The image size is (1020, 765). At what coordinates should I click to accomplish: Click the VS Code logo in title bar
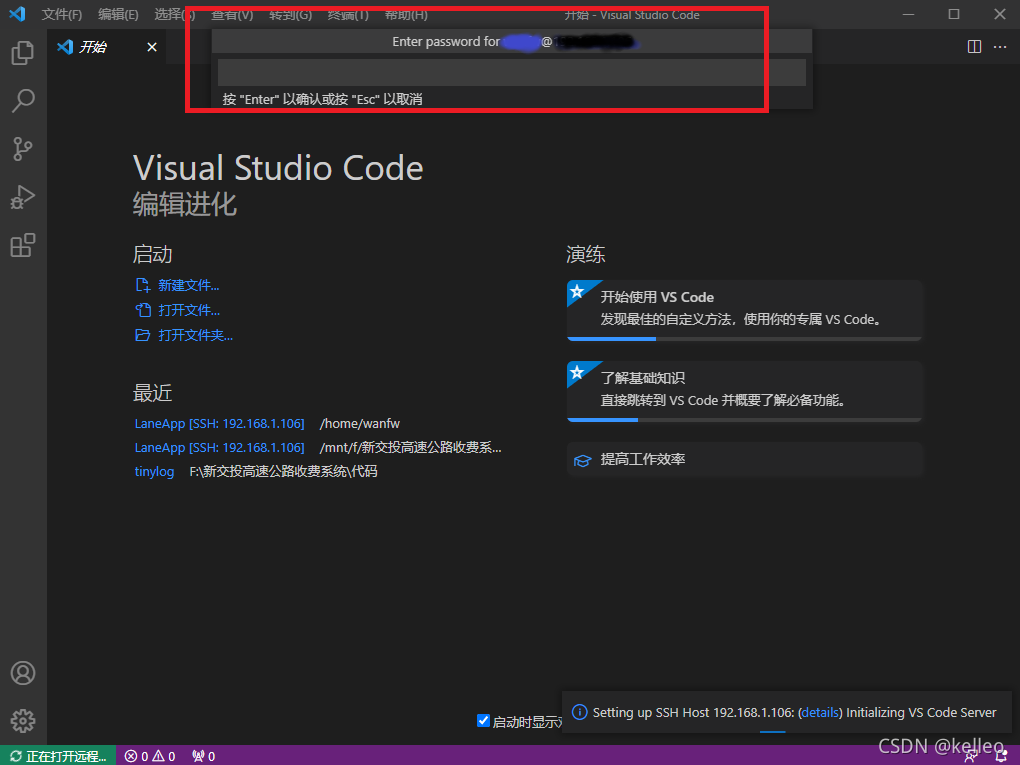(x=18, y=14)
